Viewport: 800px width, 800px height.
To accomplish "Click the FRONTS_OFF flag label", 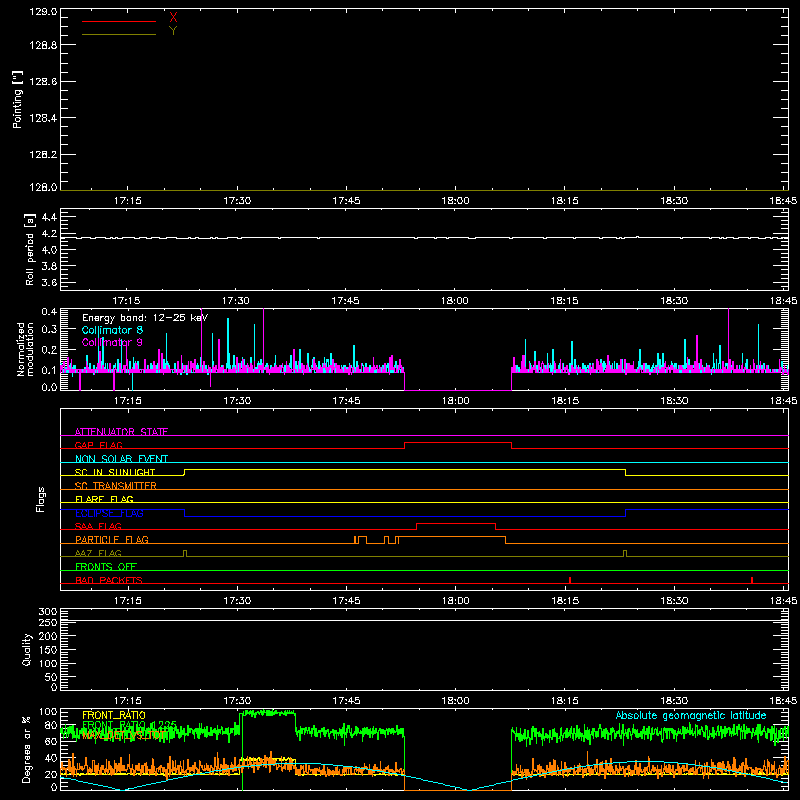I will click(x=106, y=567).
